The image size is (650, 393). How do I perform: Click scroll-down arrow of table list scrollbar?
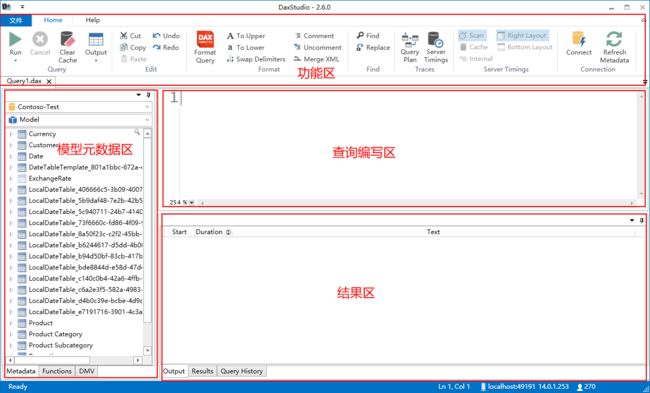pos(148,351)
